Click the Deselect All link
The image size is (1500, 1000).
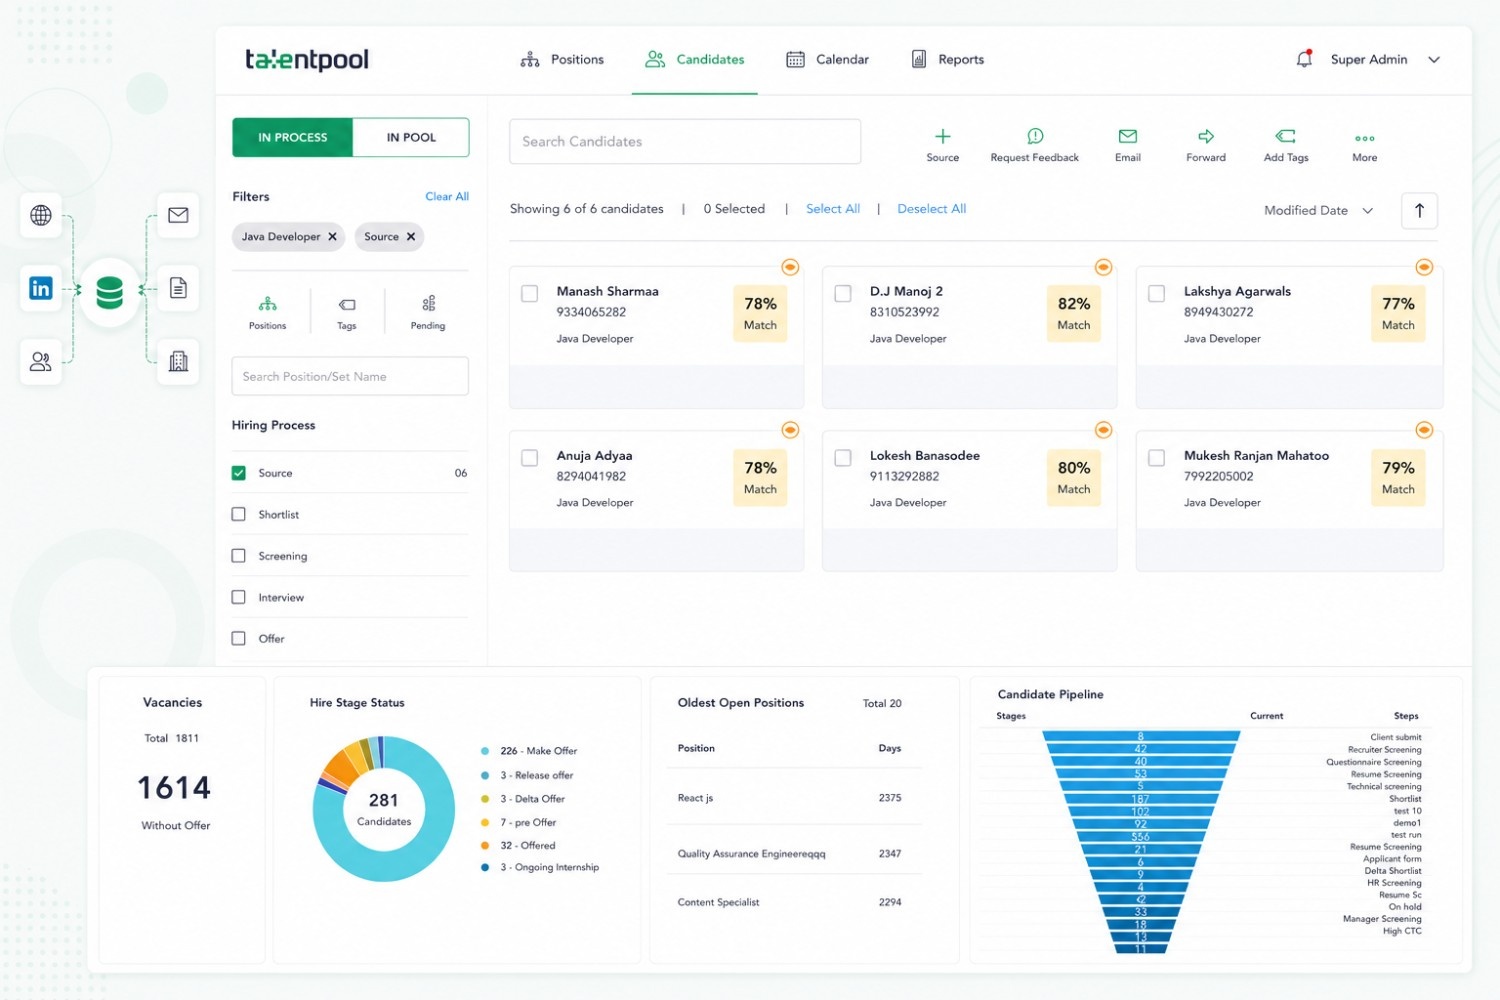tap(932, 209)
